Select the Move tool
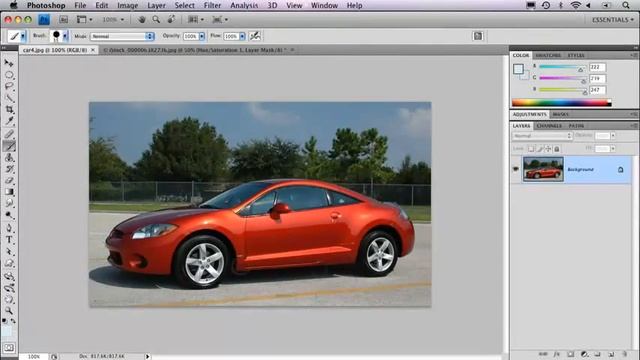Viewport: 640px width, 360px height. coord(9,63)
